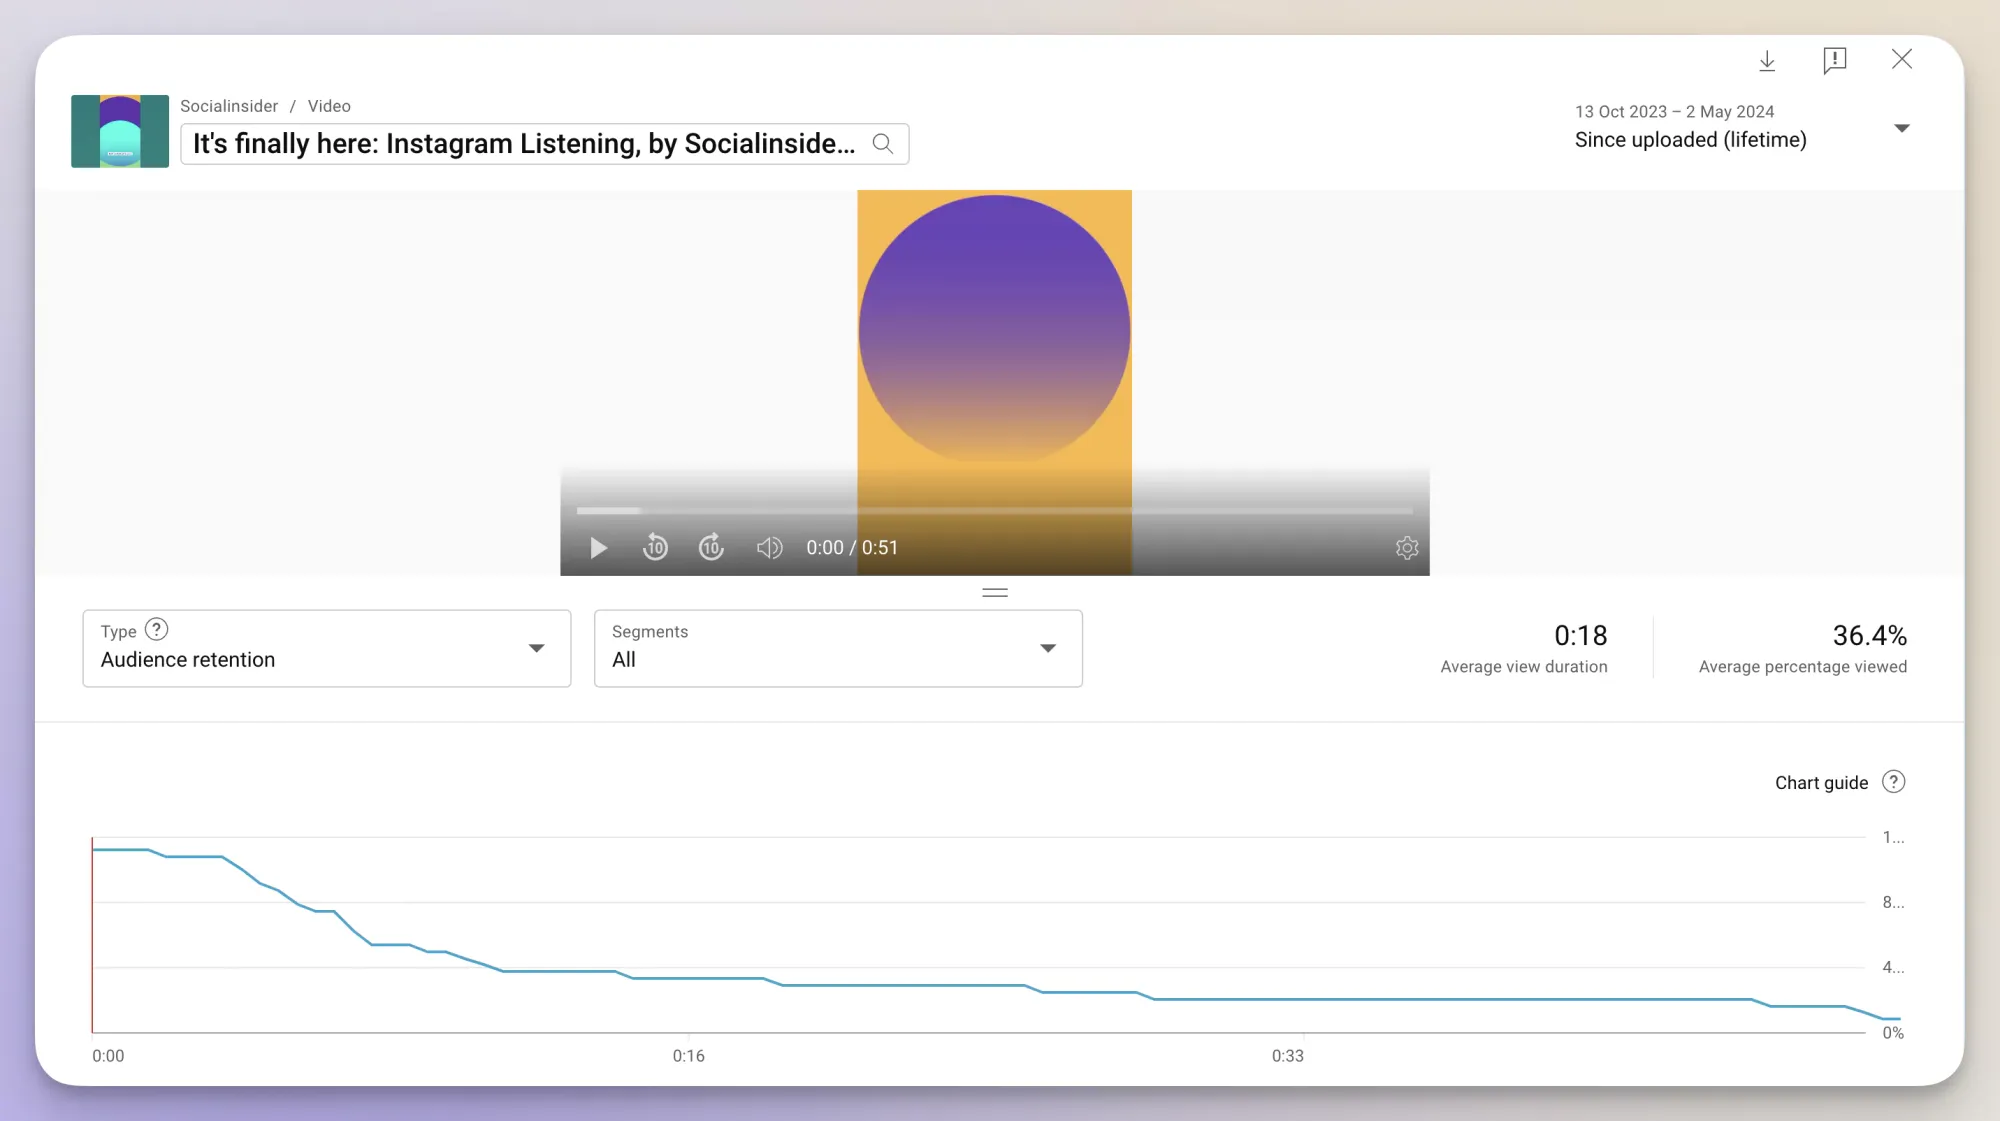Rewind the video 10 seconds

pyautogui.click(x=655, y=547)
